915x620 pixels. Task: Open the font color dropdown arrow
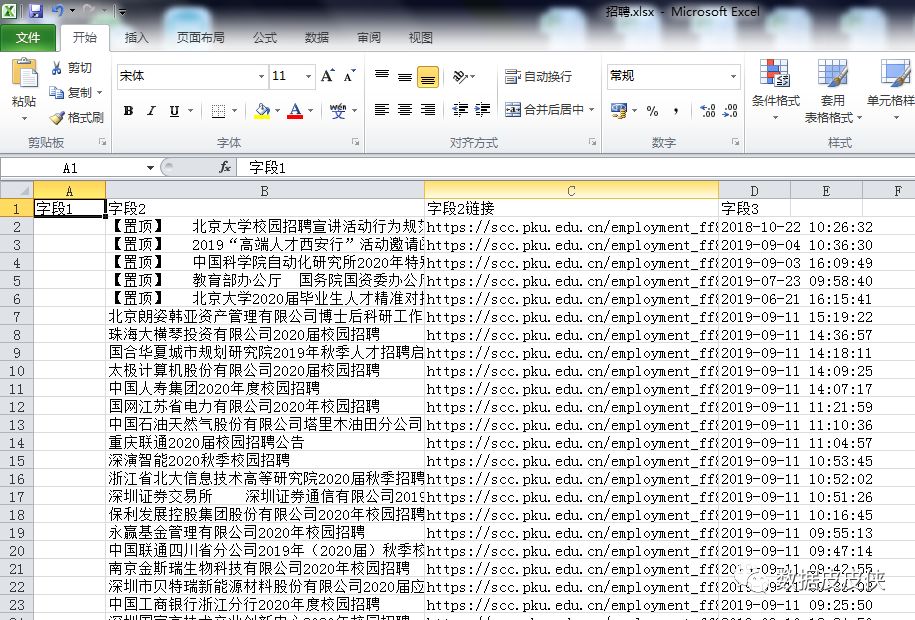pos(310,111)
